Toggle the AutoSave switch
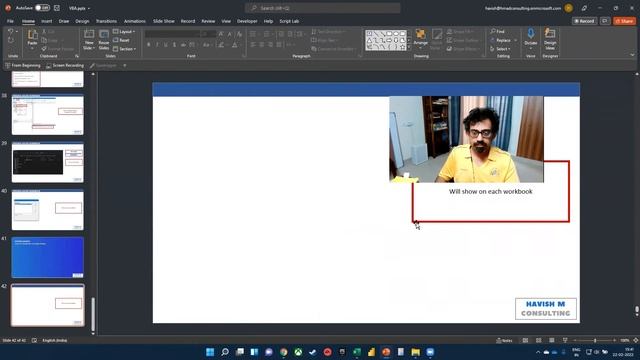This screenshot has height=360, width=640. [x=42, y=8]
